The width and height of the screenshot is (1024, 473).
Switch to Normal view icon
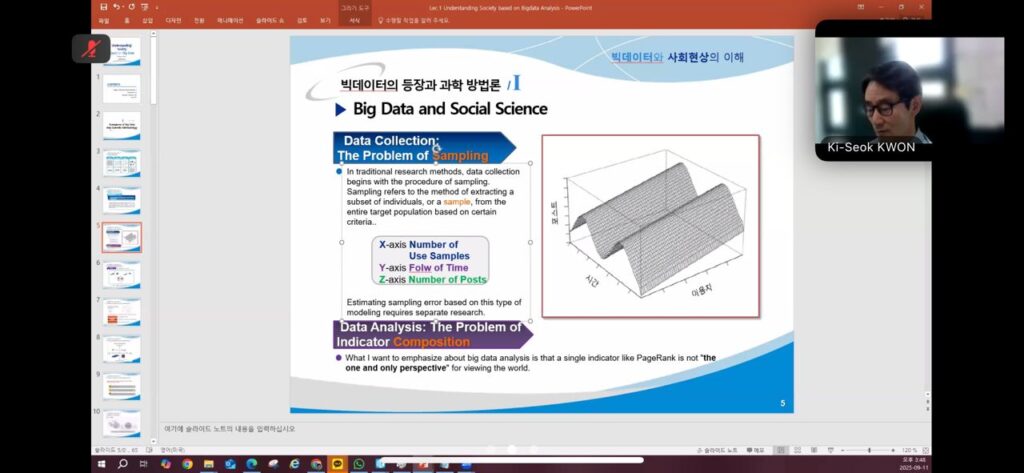point(781,450)
